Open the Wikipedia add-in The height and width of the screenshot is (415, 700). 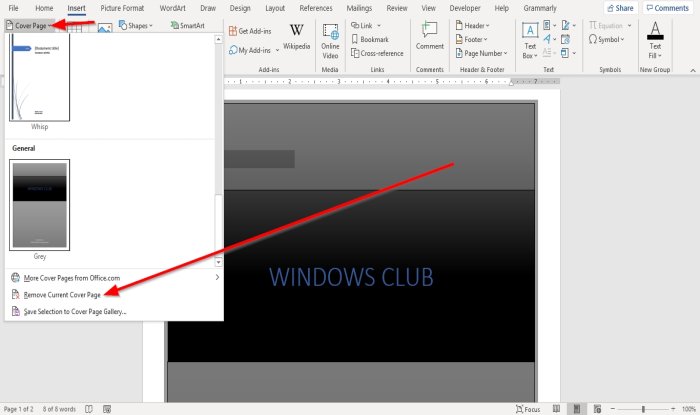(x=296, y=37)
